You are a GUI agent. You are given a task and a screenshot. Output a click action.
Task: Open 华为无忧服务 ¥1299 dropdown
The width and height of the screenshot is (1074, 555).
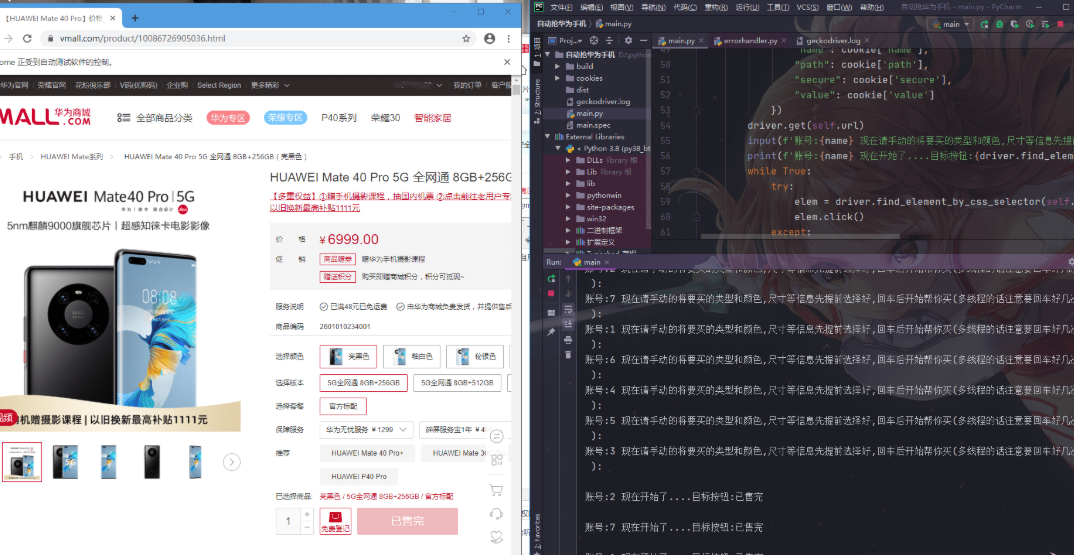click(x=366, y=430)
